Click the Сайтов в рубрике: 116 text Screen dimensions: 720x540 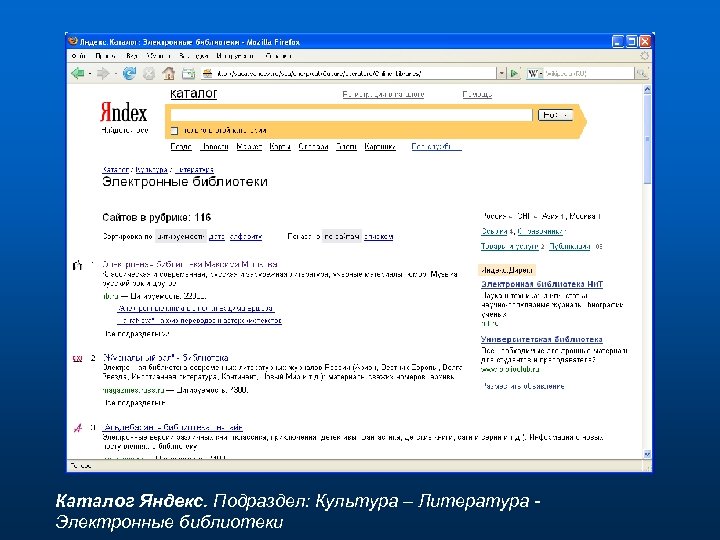[157, 217]
